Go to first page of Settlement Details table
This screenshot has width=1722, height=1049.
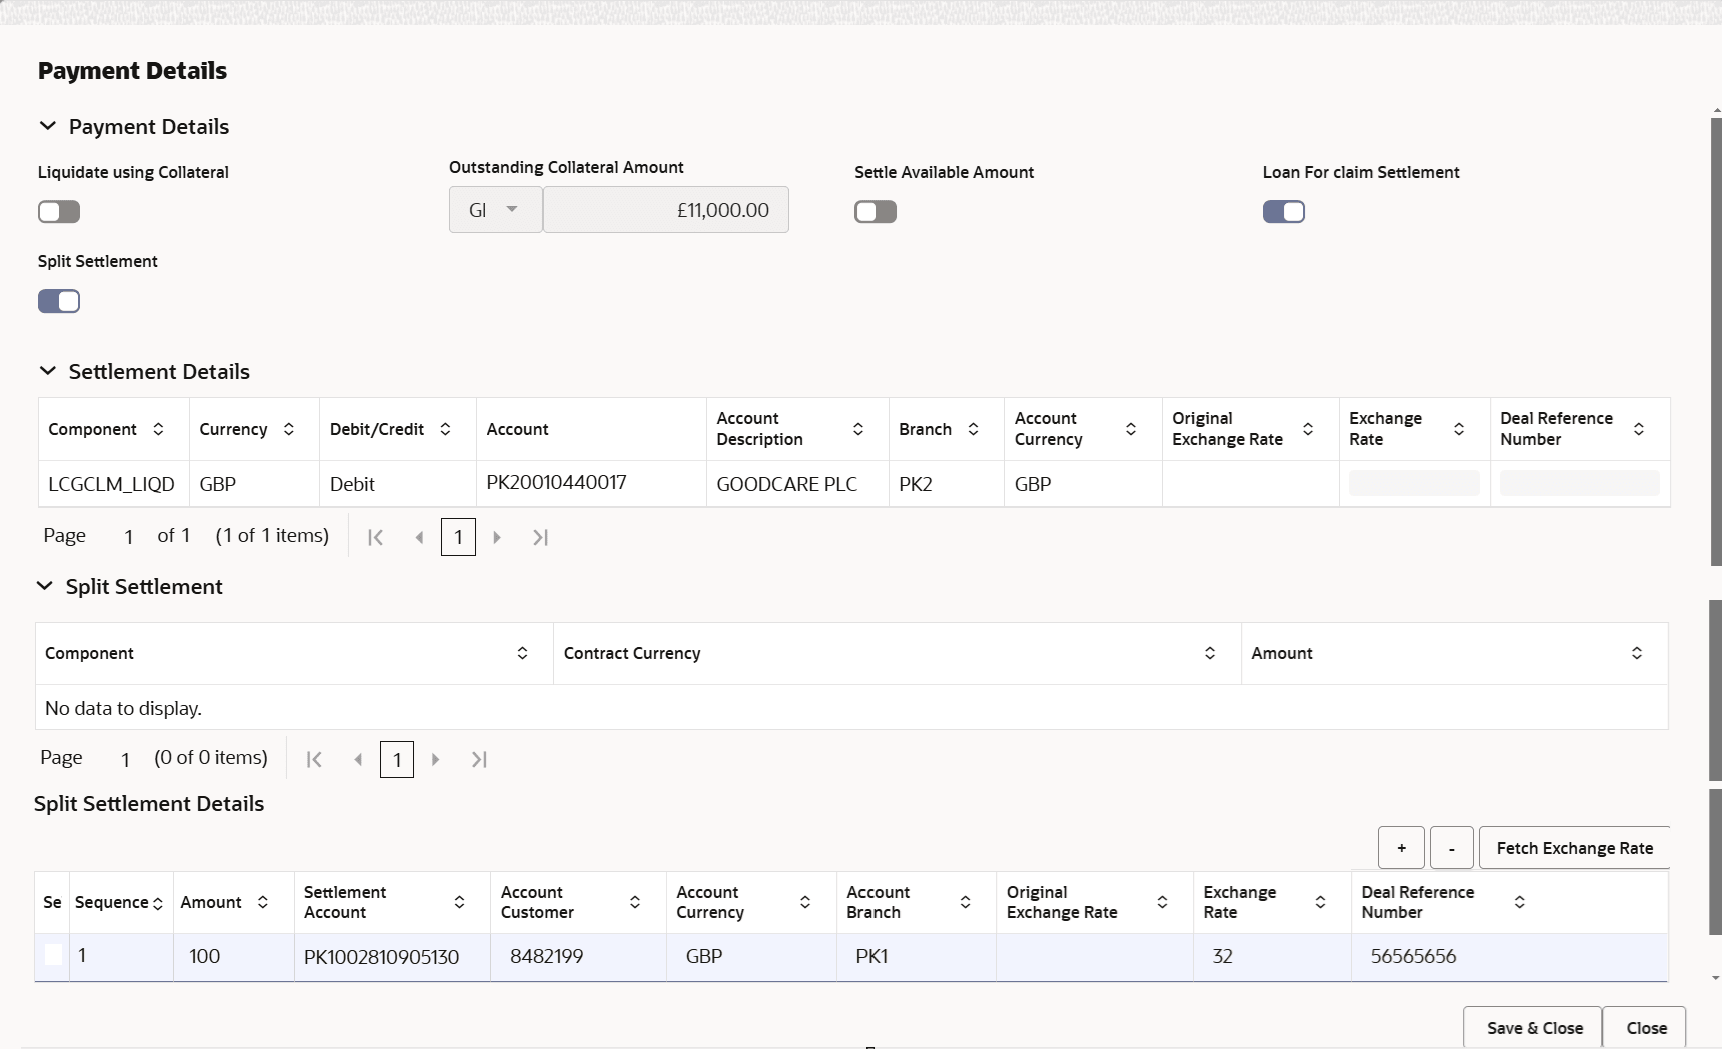pos(376,537)
